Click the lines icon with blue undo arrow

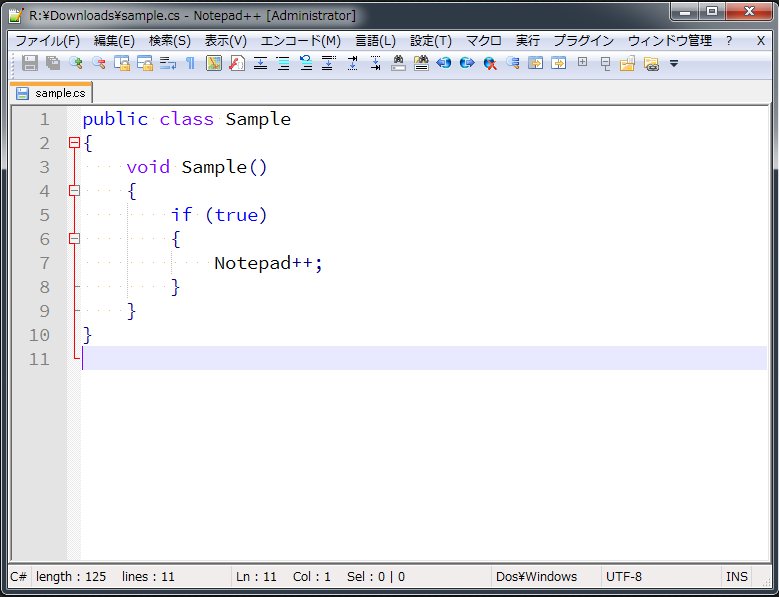(x=306, y=63)
